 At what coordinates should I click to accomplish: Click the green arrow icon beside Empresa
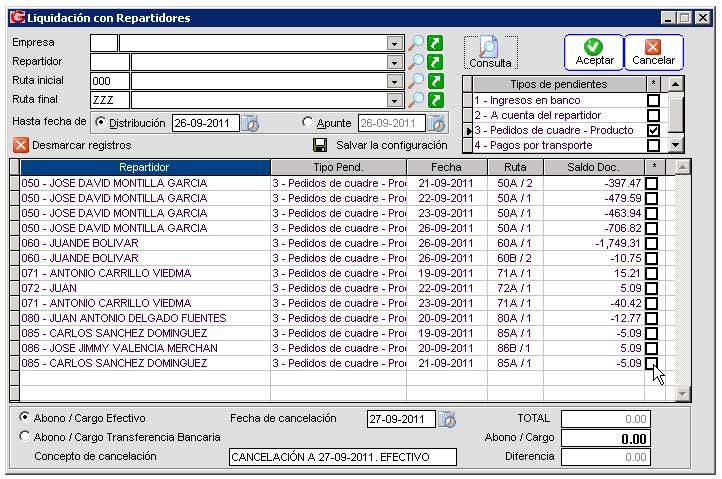coord(435,43)
